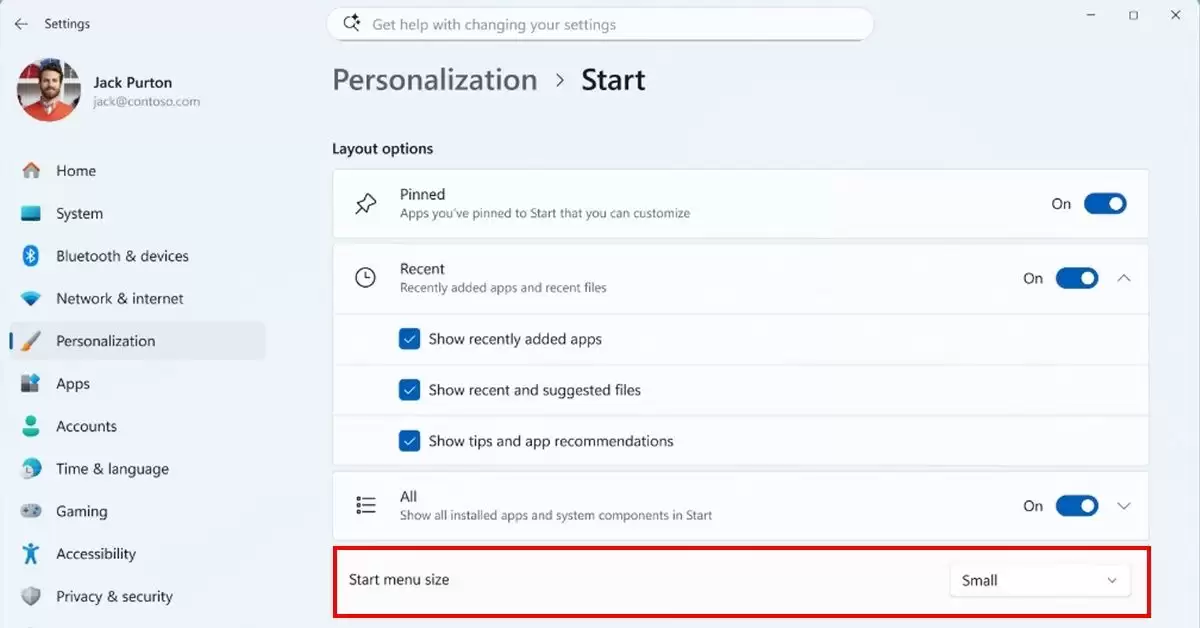Collapse the Recent section chevron

pos(1124,278)
